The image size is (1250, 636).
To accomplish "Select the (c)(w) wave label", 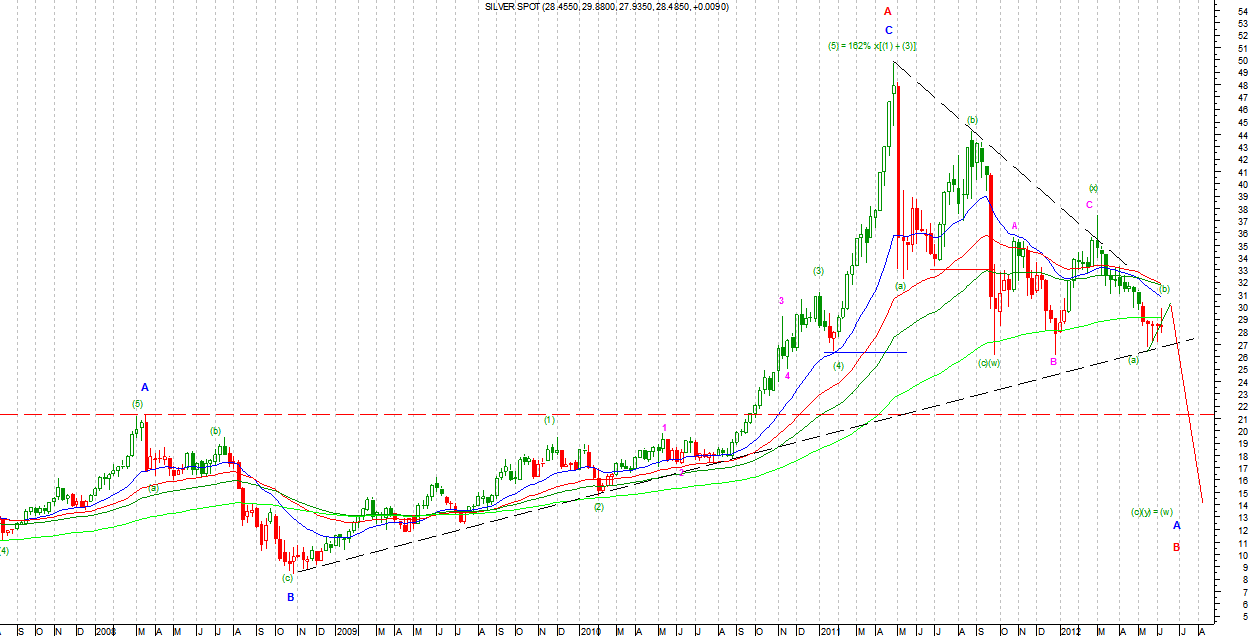I will coord(989,363).
